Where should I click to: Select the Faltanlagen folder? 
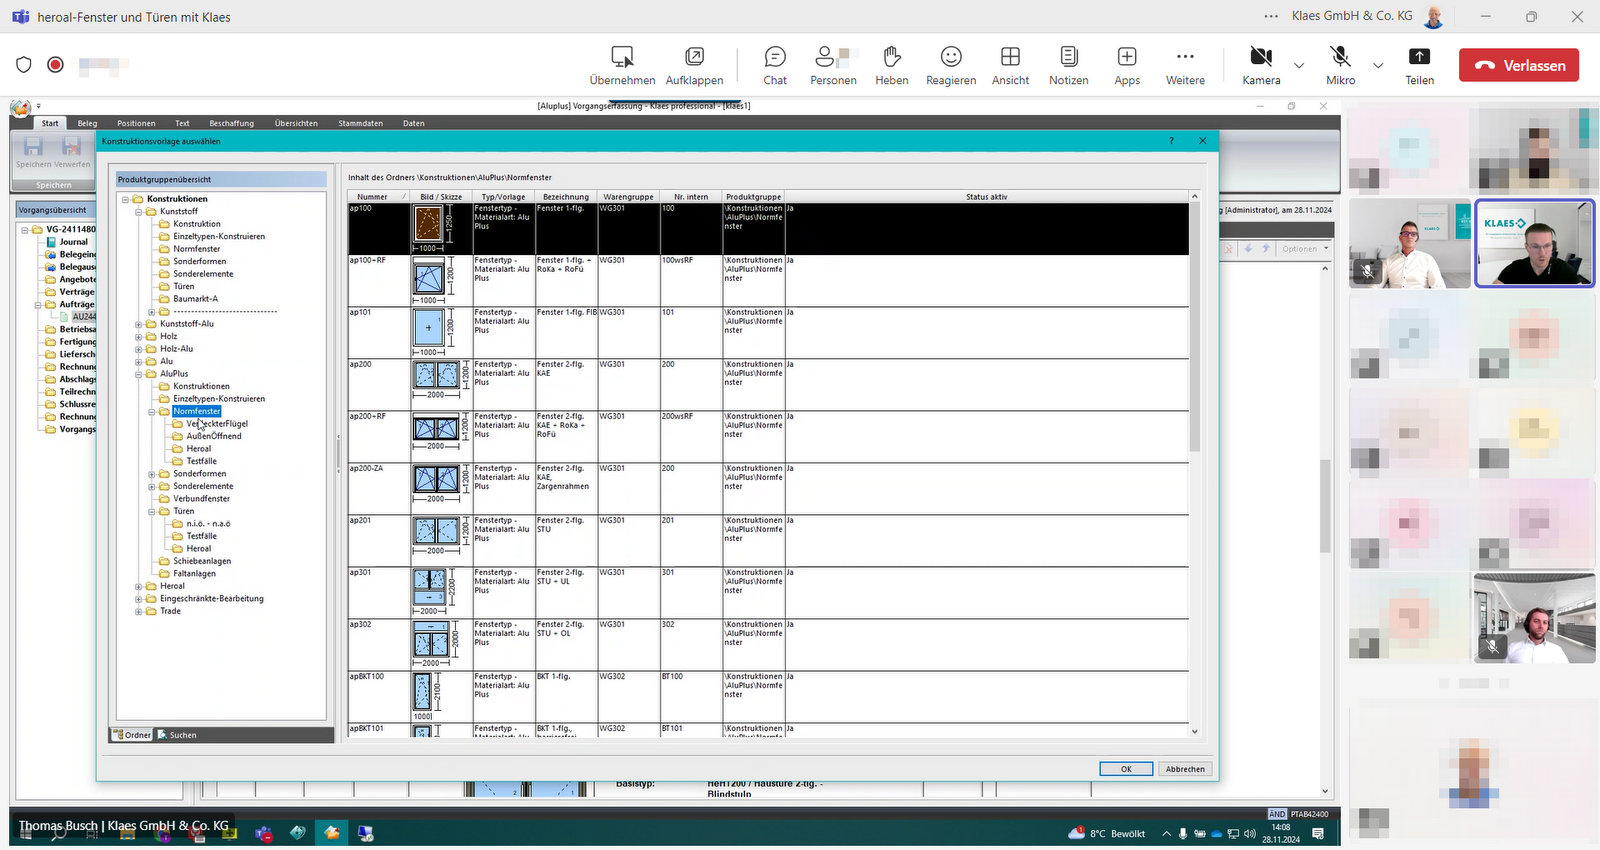(x=194, y=574)
